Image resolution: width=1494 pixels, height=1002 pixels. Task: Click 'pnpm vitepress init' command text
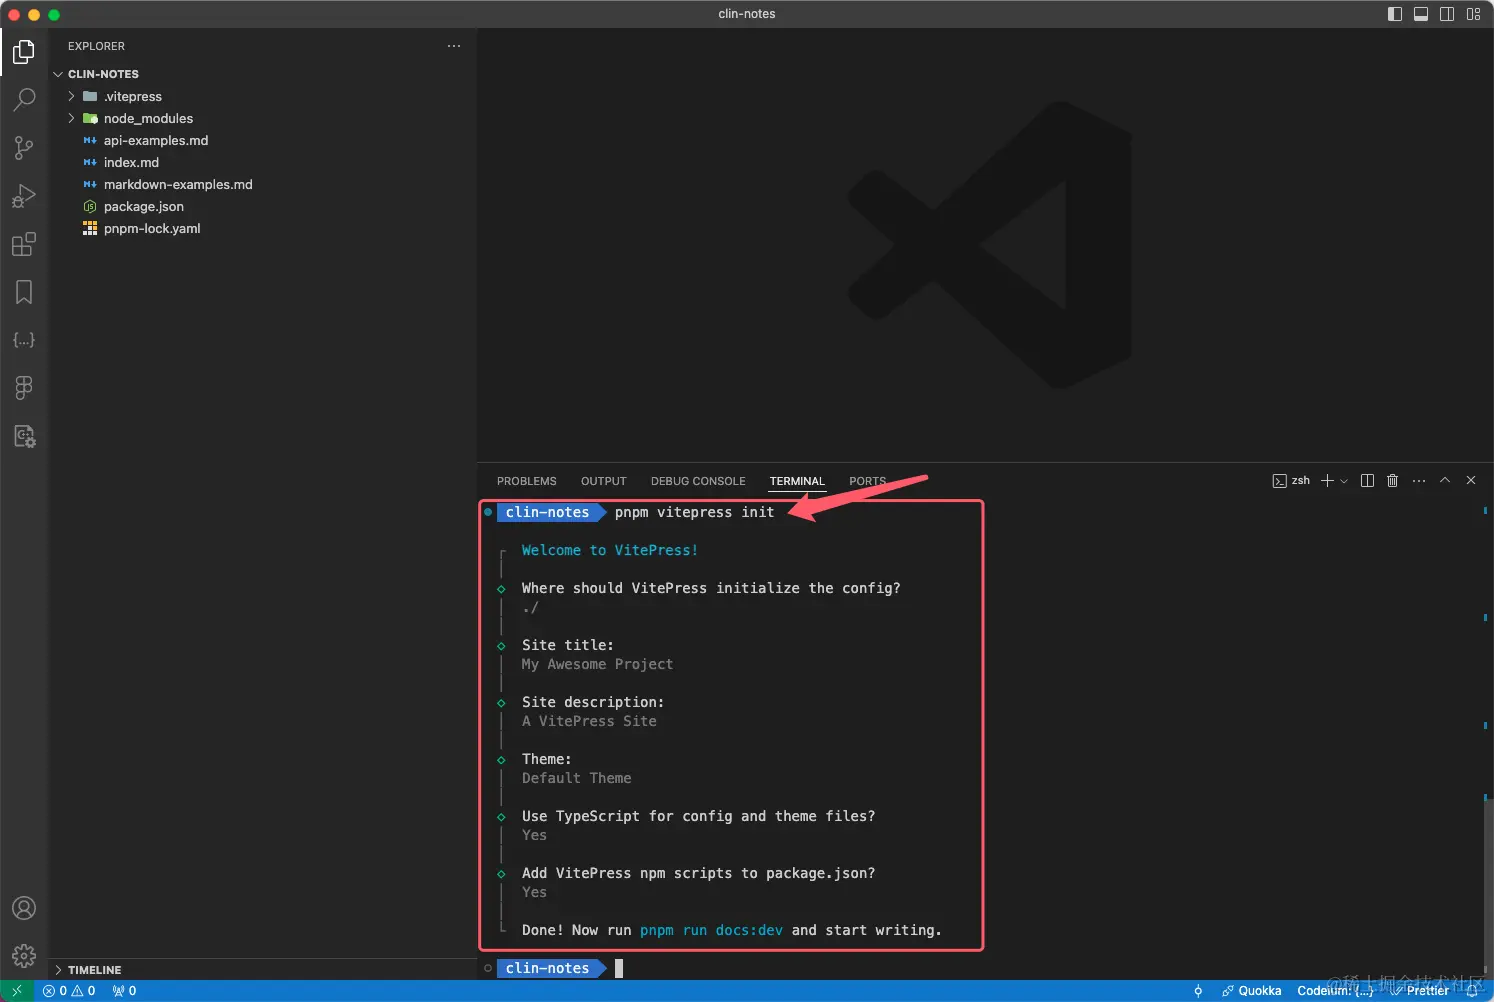(x=694, y=512)
